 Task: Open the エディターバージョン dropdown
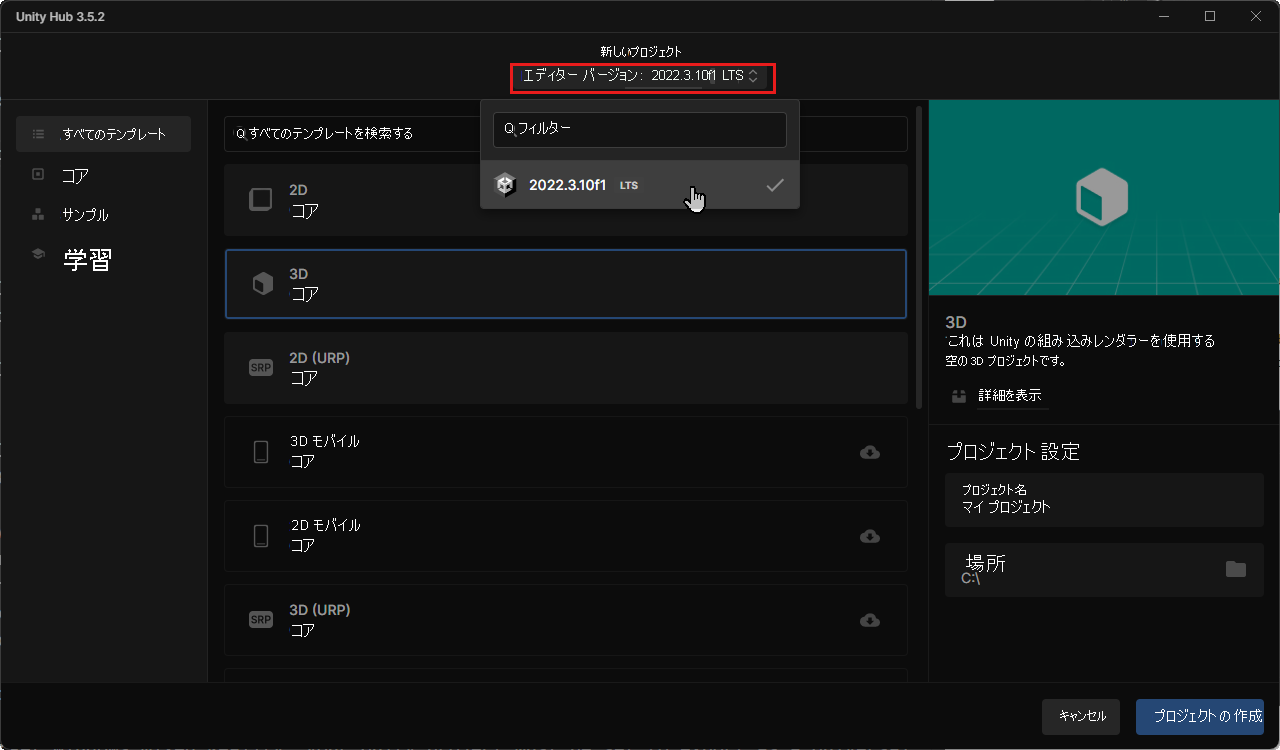643,77
